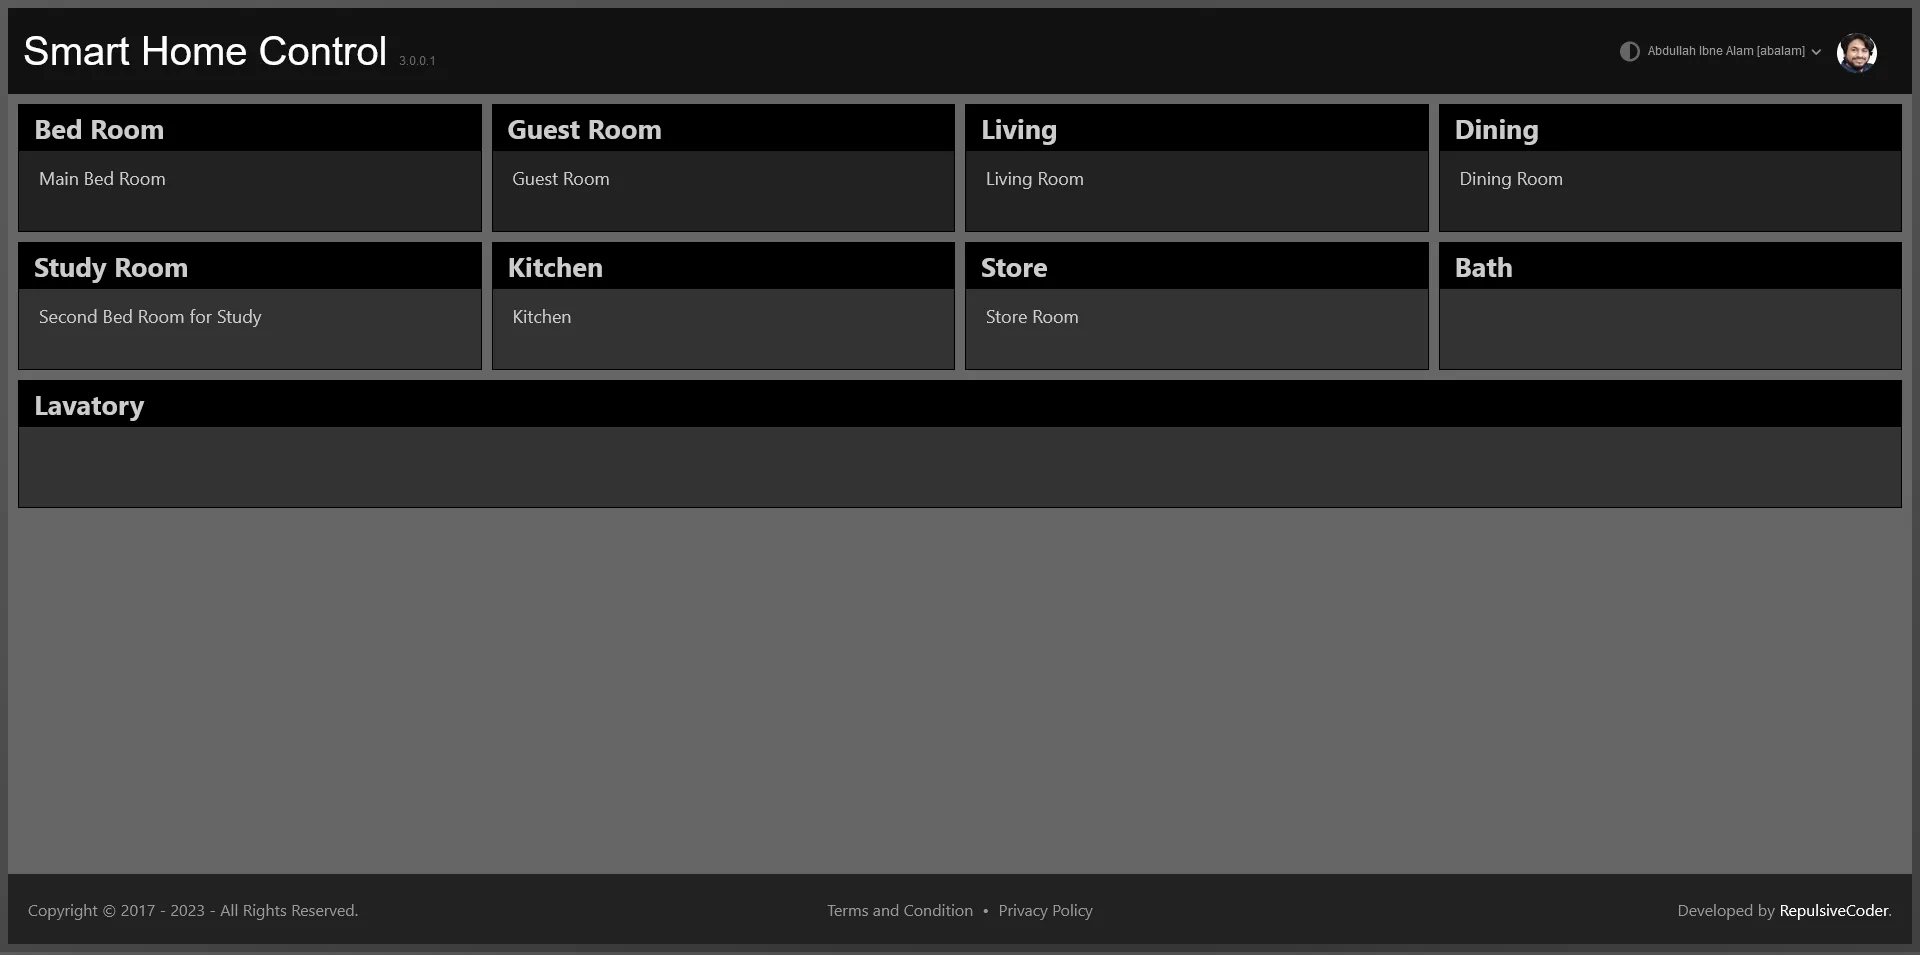Open the Lavatory panel
This screenshot has width=1920, height=955.
[959, 444]
